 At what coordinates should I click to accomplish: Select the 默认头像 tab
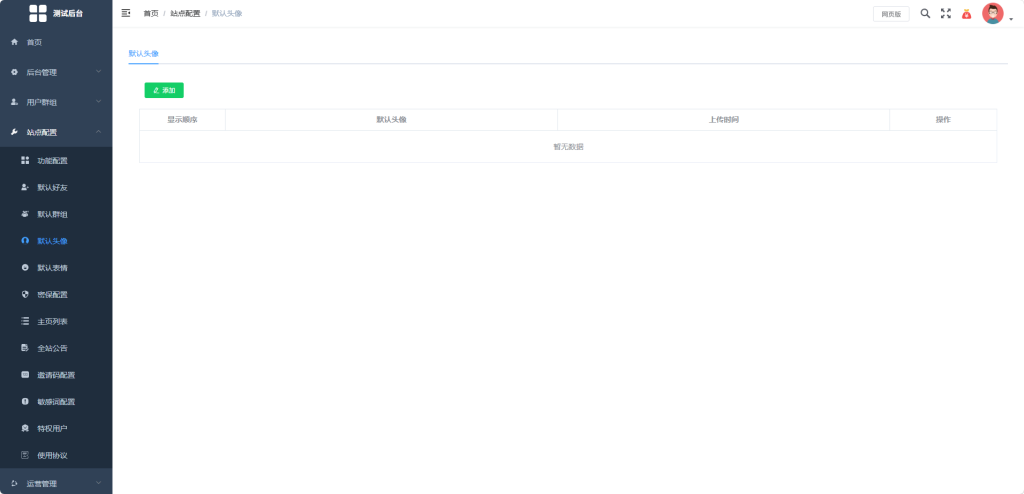click(144, 54)
